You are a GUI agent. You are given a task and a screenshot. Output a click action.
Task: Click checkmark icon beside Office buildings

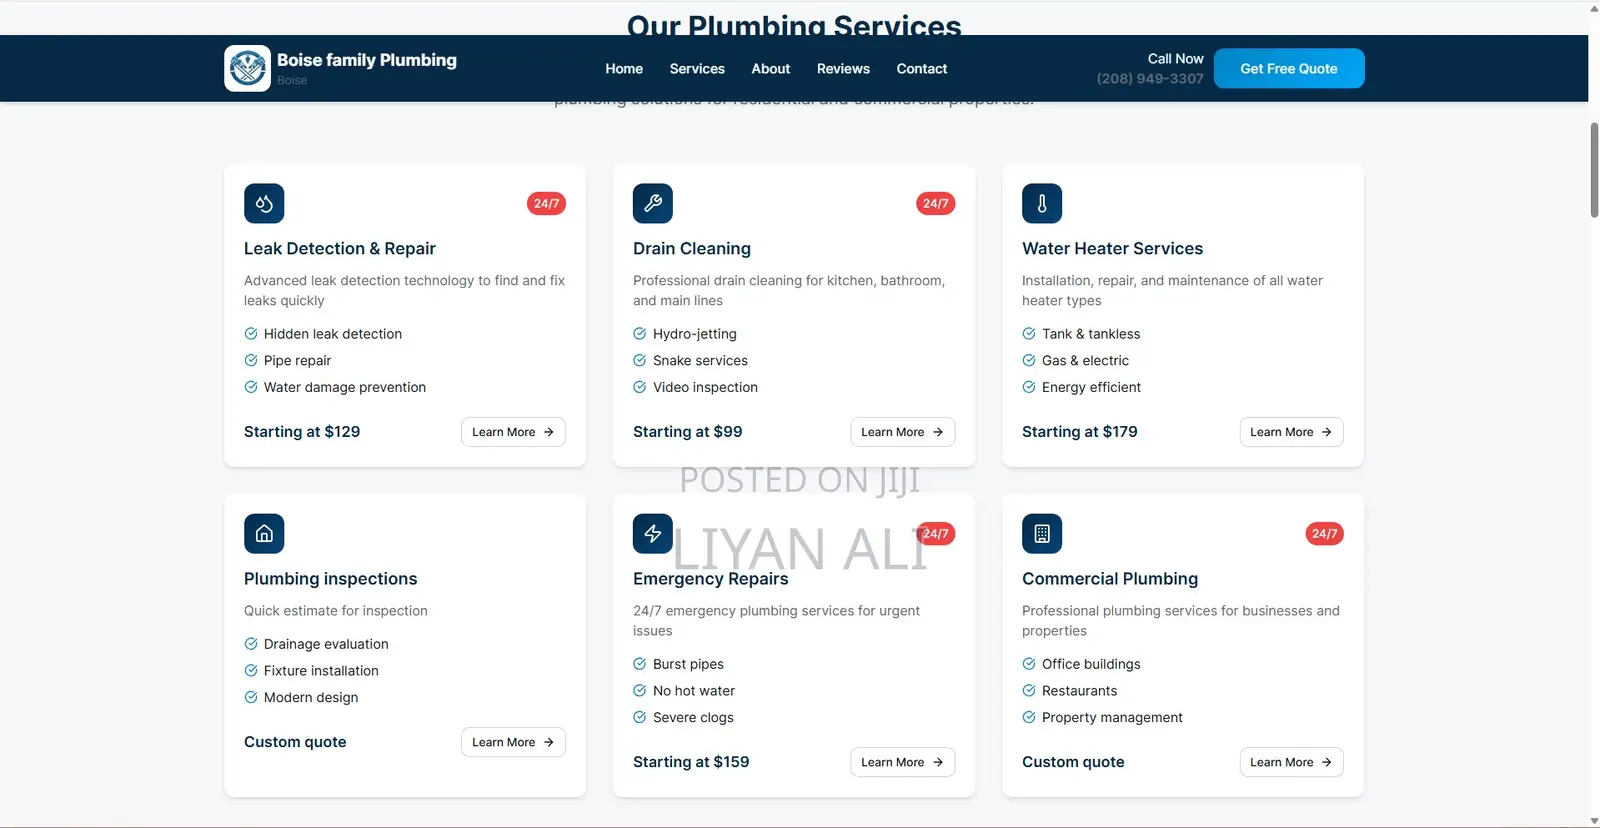(x=1029, y=663)
